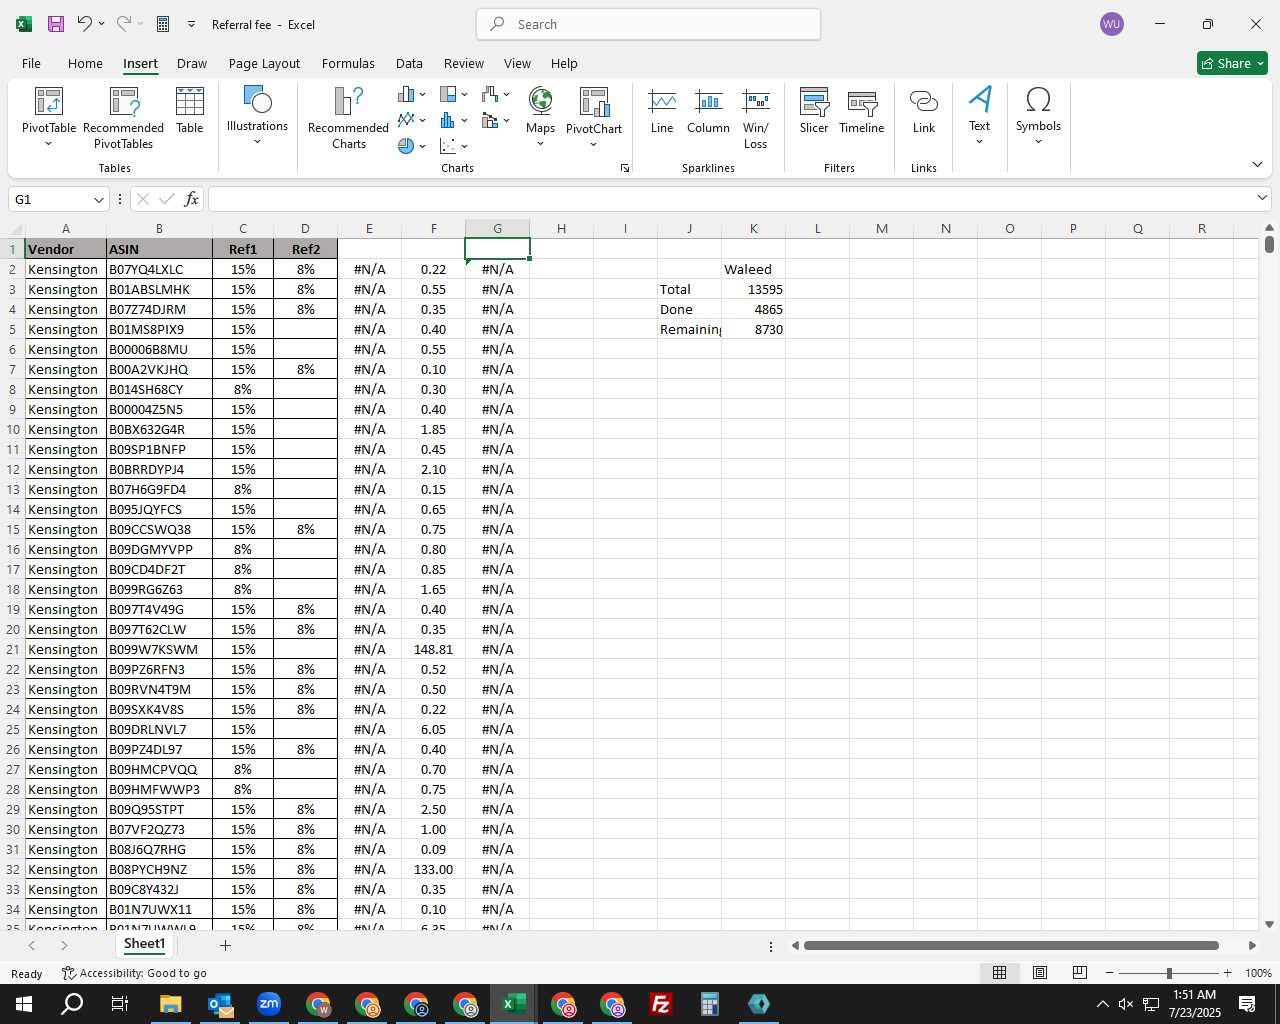Open Recommended PivotTables
Screen dimensions: 1280x1024
[x=124, y=117]
